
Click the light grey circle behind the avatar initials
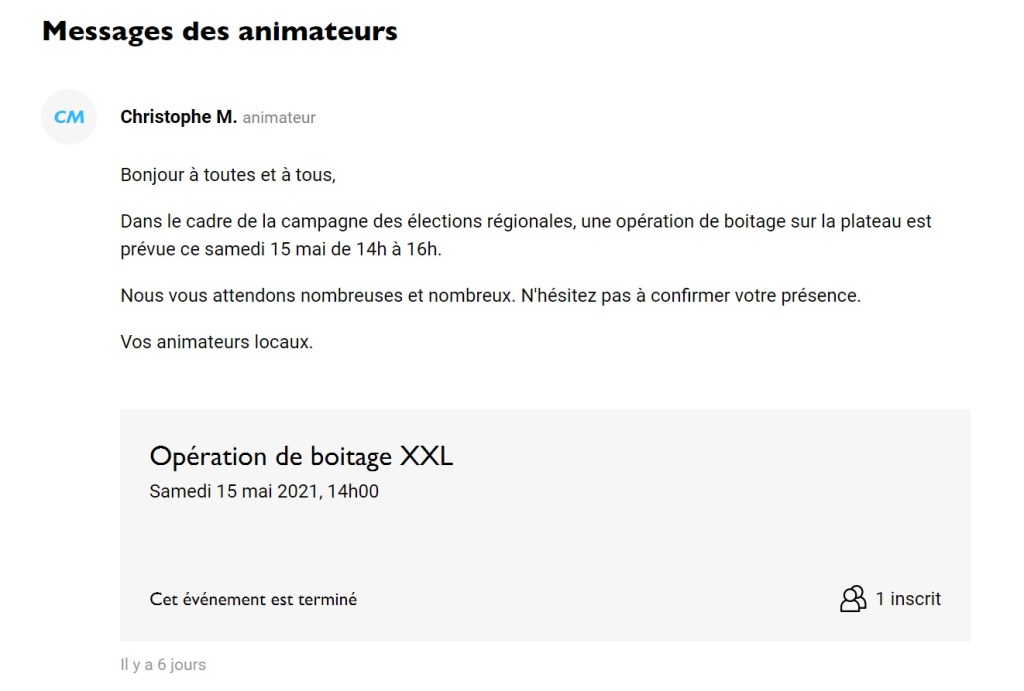pos(68,117)
